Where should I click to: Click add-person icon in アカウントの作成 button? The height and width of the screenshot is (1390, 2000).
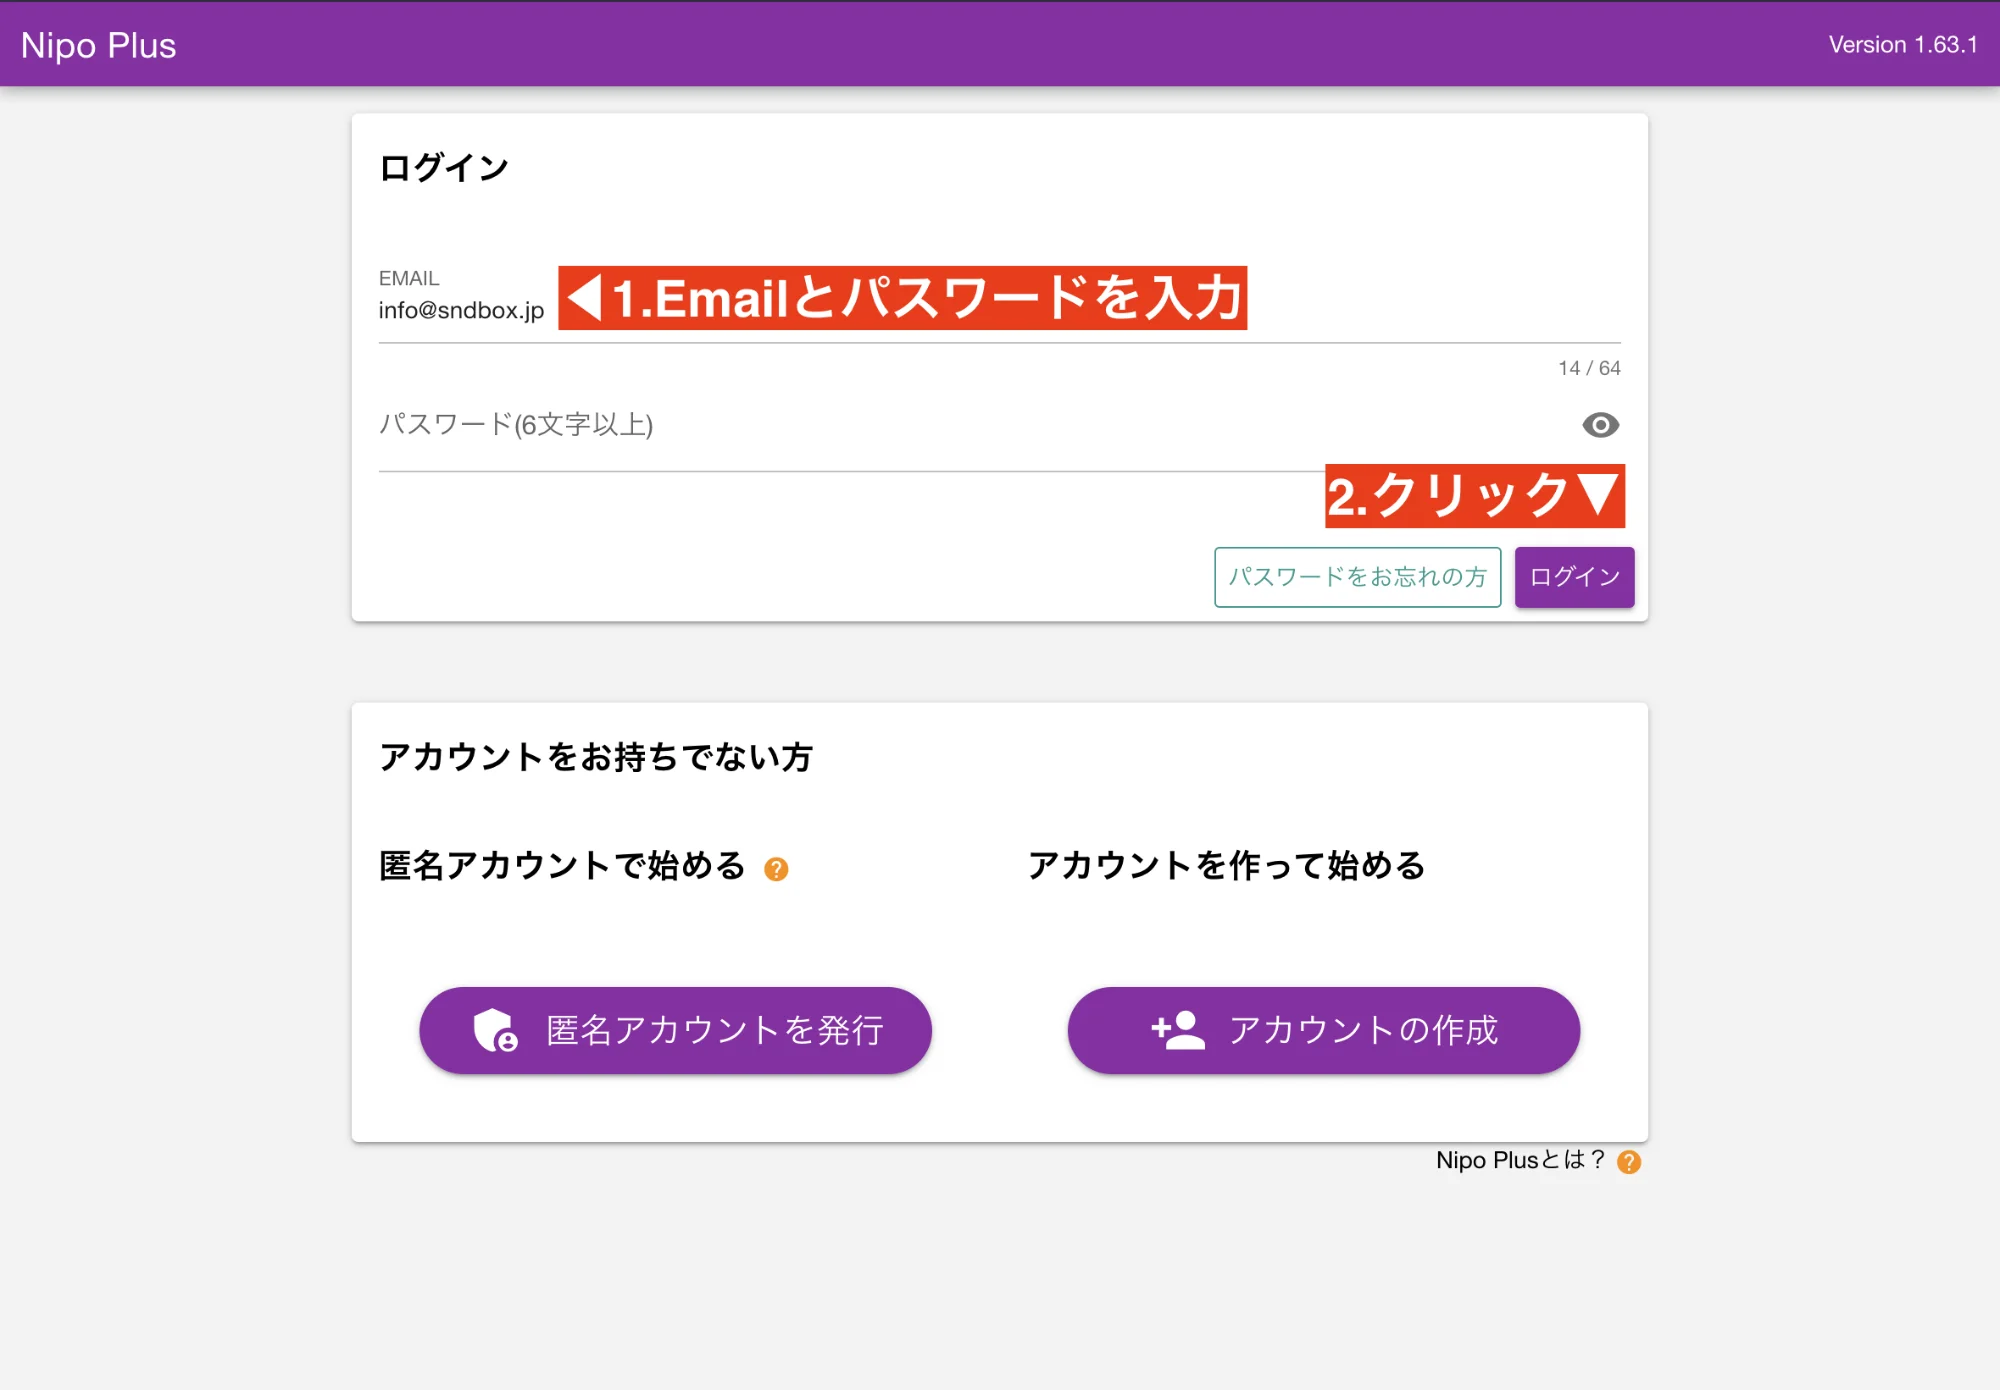1178,1030
